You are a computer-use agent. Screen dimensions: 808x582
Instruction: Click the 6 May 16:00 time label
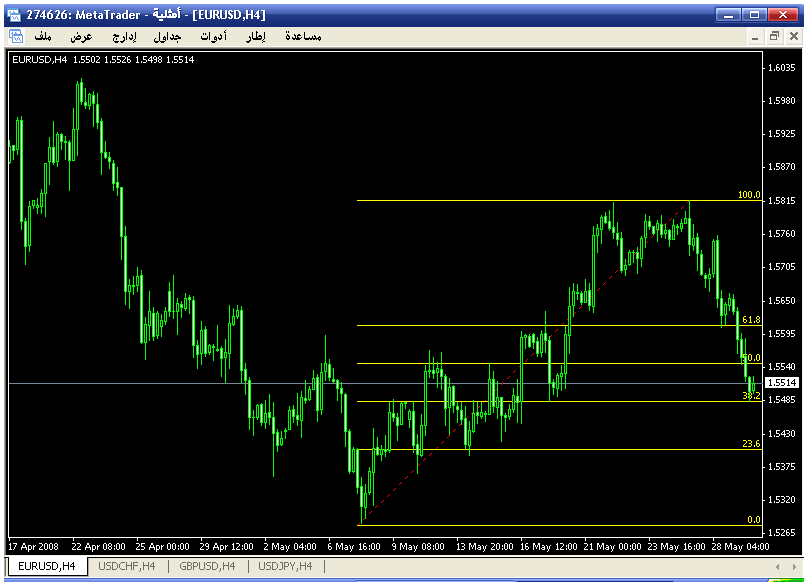[354, 546]
